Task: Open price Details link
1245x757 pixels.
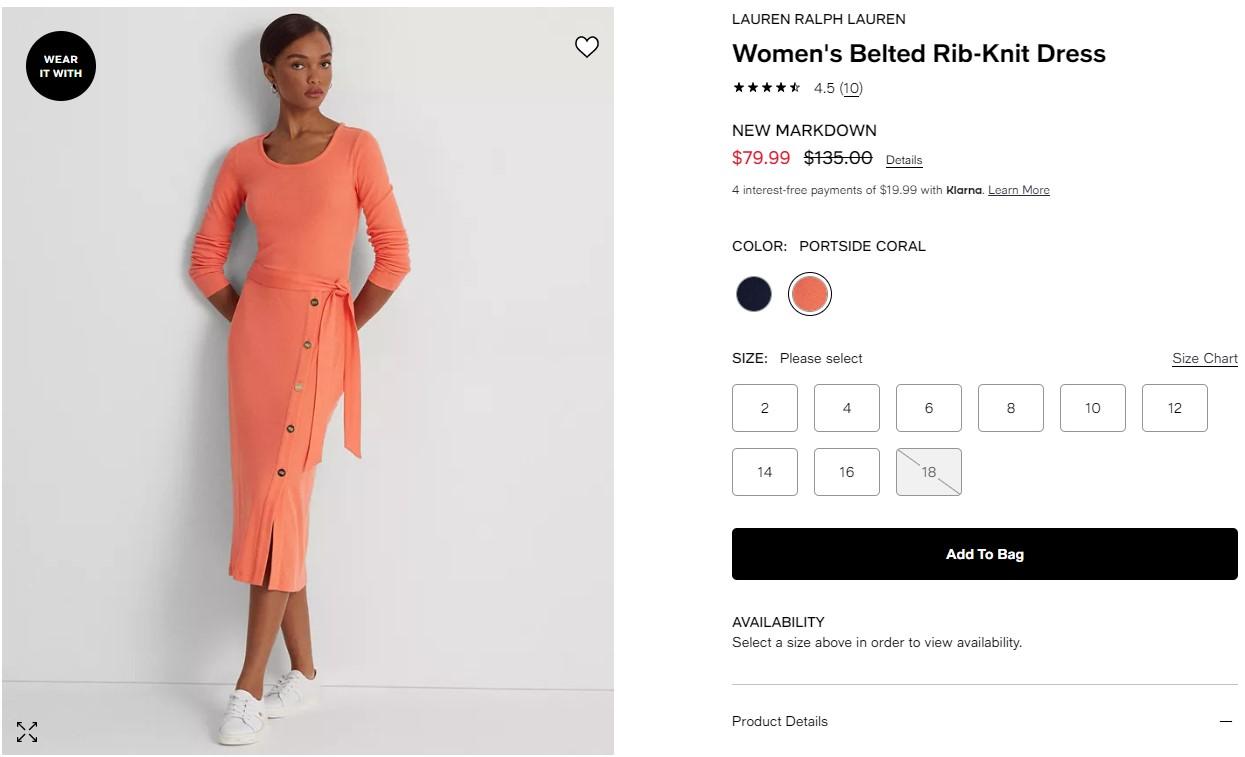Action: [904, 160]
